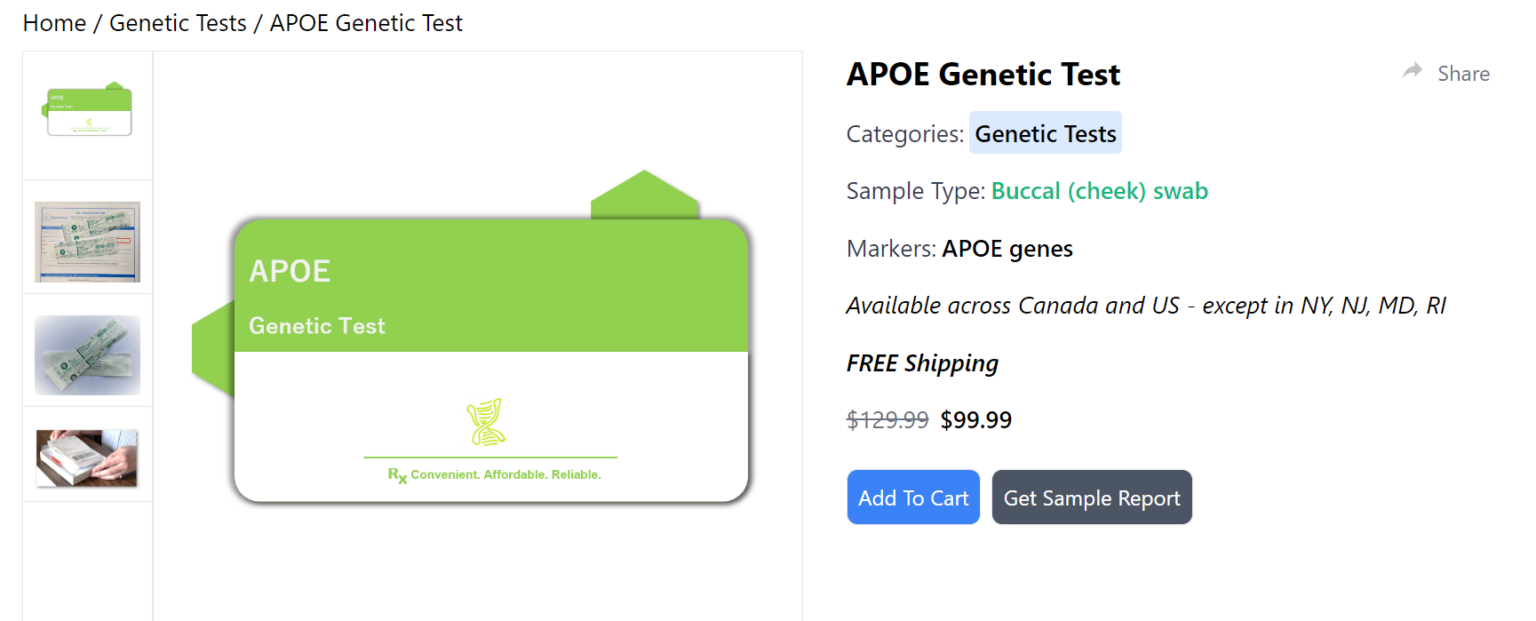The image size is (1536, 621).
Task: Navigate to Home via breadcrumb
Action: point(54,22)
